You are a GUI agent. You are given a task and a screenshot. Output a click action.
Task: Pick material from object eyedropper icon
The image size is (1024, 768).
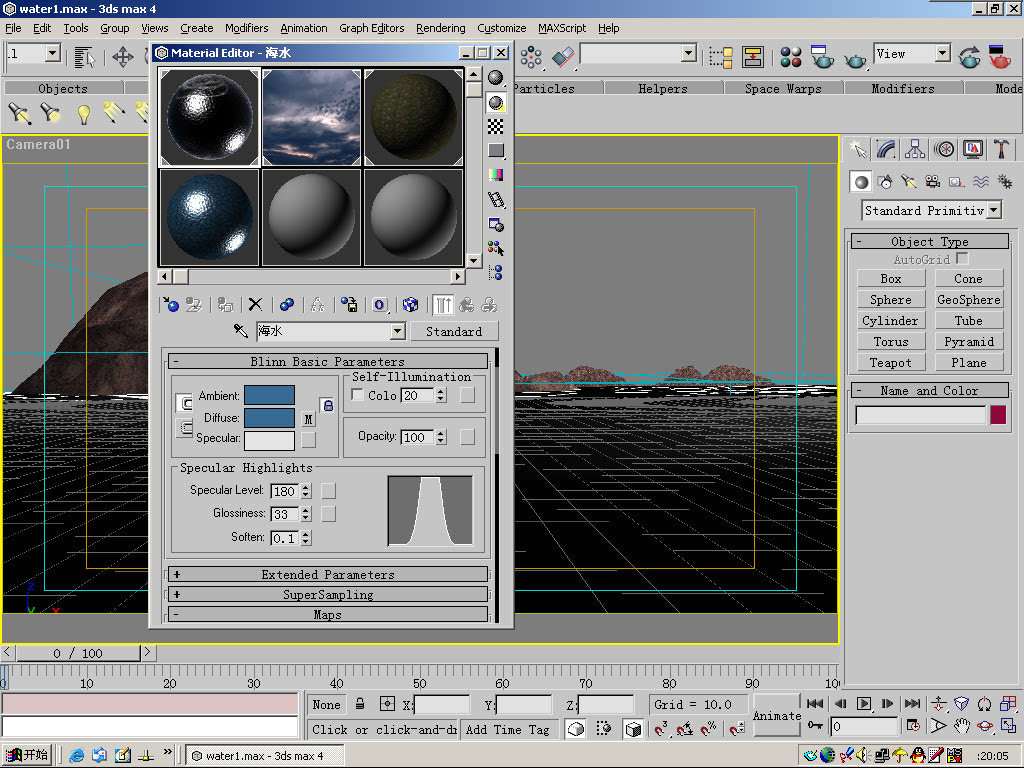pos(240,331)
